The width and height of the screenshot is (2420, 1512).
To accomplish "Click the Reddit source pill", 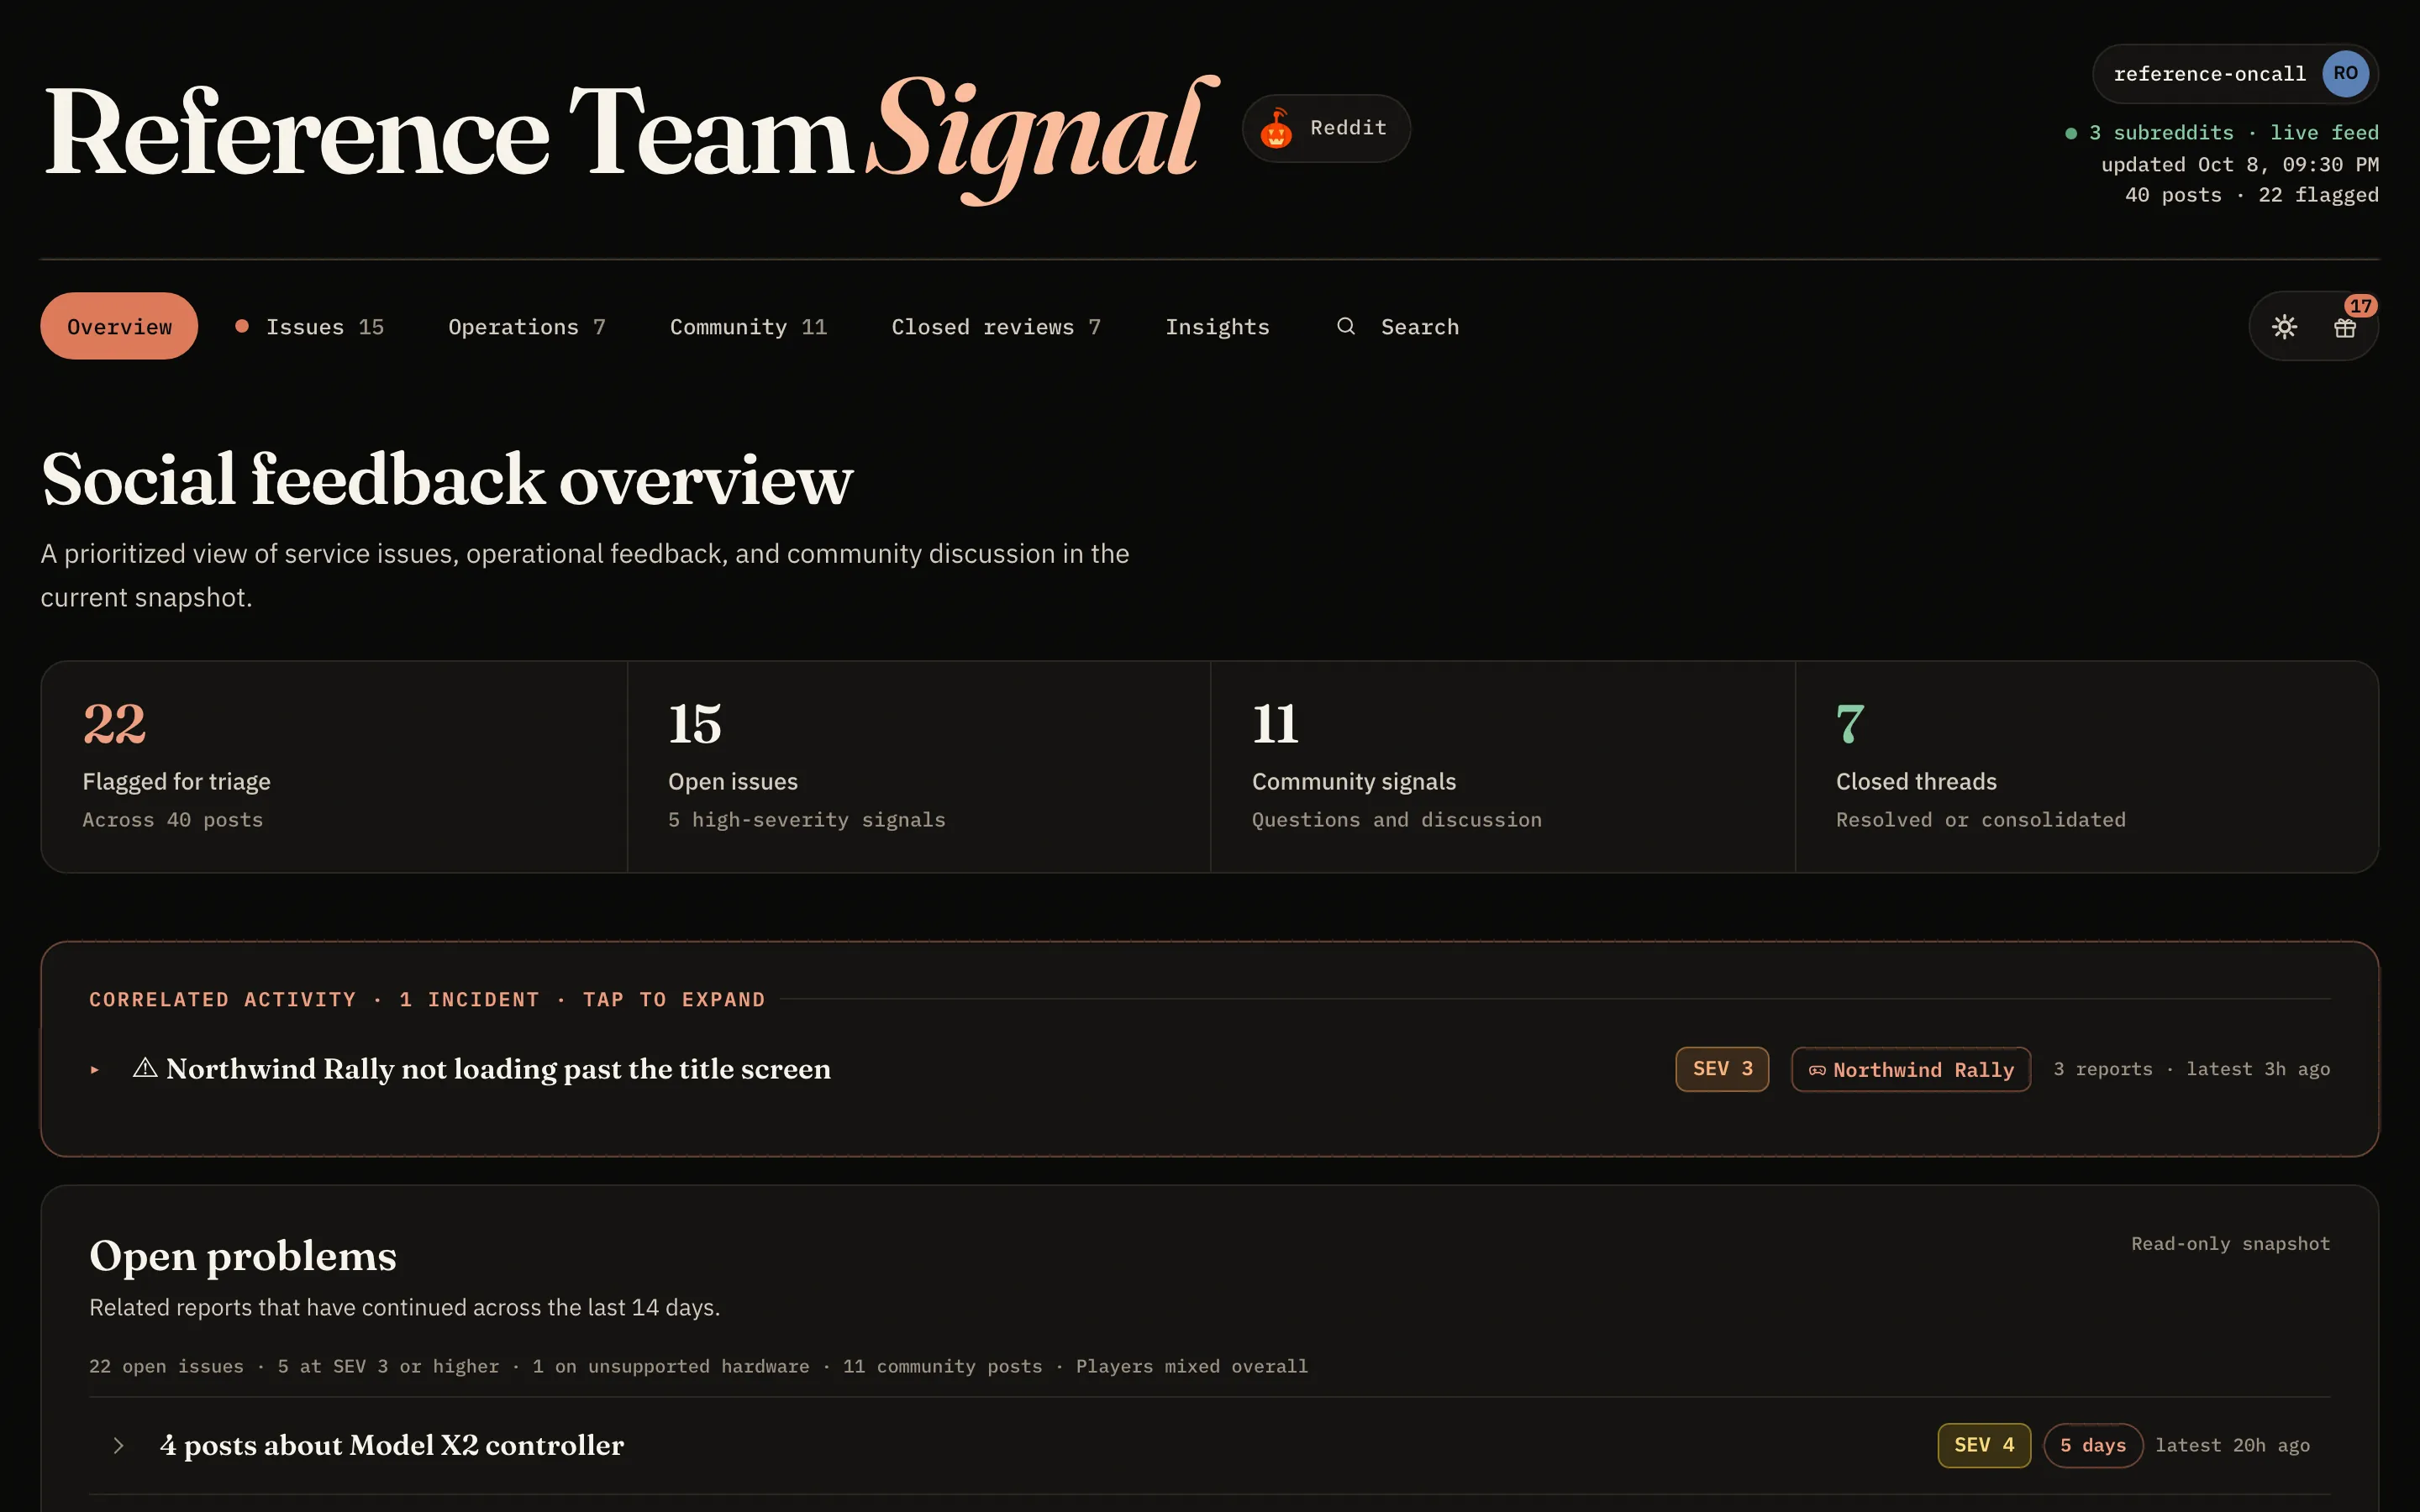I will 1326,128.
